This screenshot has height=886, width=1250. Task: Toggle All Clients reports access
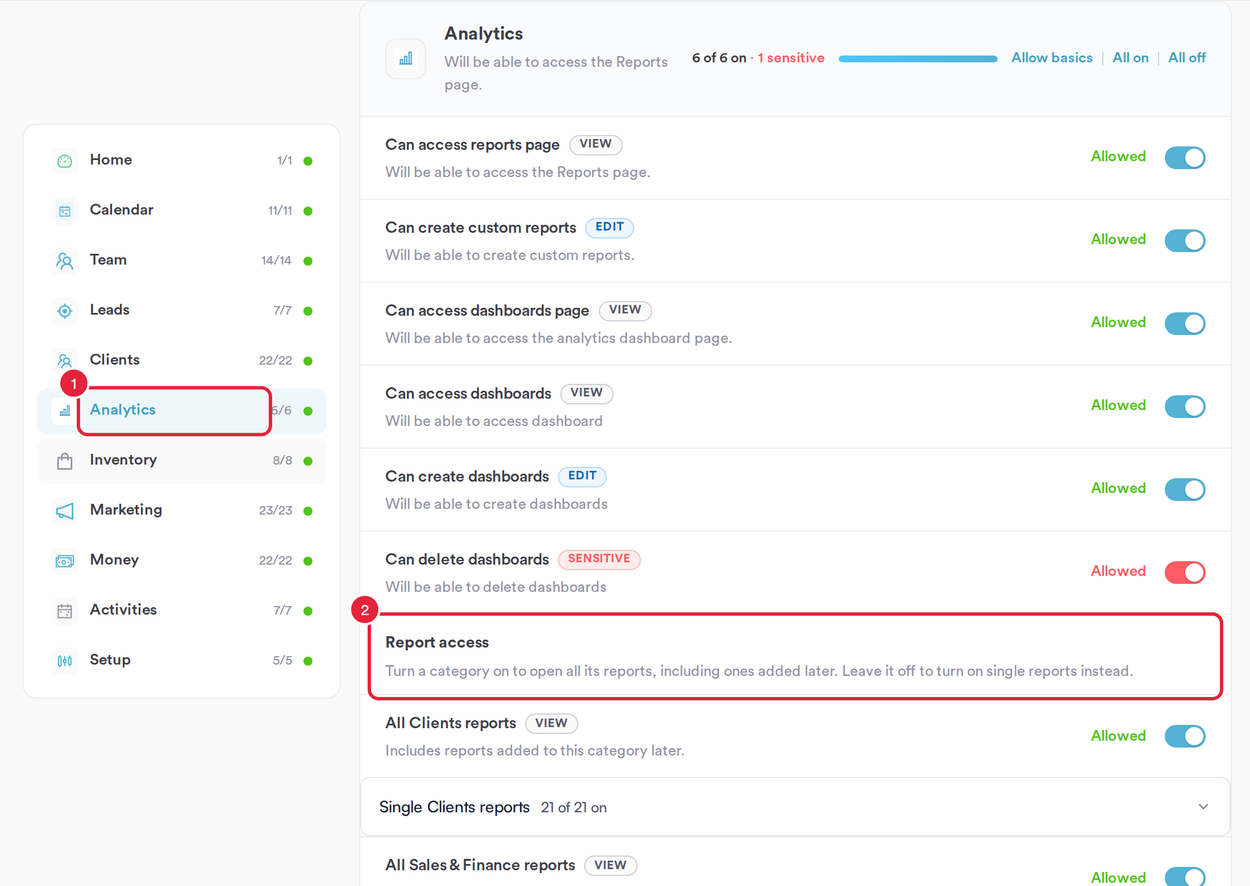pos(1185,737)
